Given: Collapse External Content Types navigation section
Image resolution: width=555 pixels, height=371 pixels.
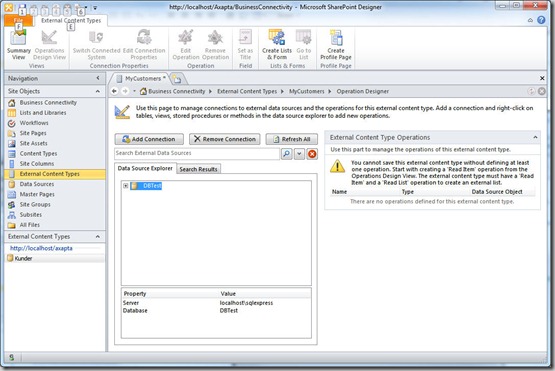Looking at the screenshot, I should (98, 236).
